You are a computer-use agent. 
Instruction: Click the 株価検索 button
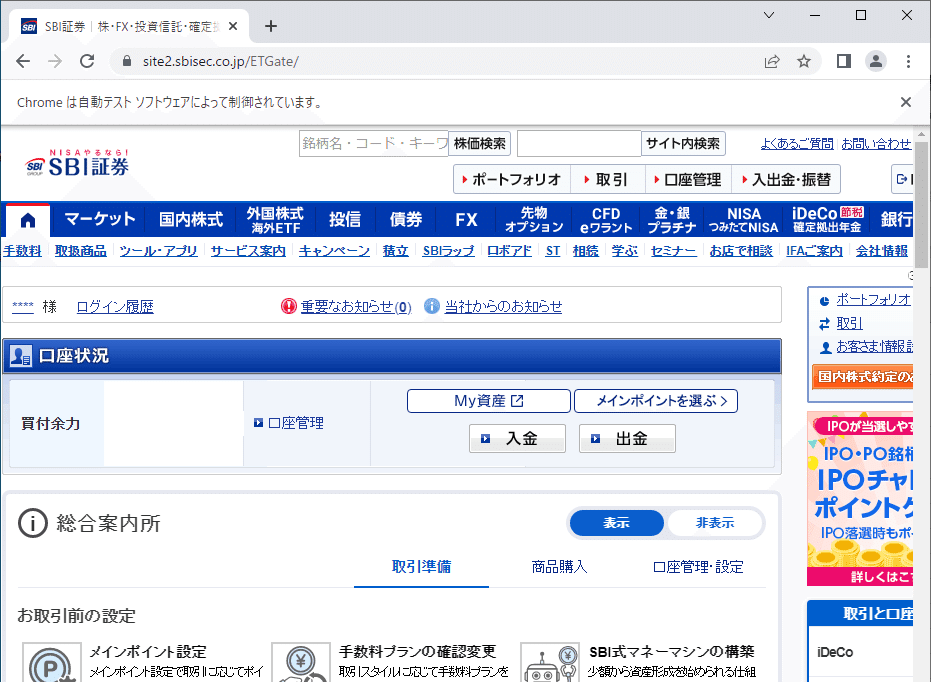[x=480, y=143]
